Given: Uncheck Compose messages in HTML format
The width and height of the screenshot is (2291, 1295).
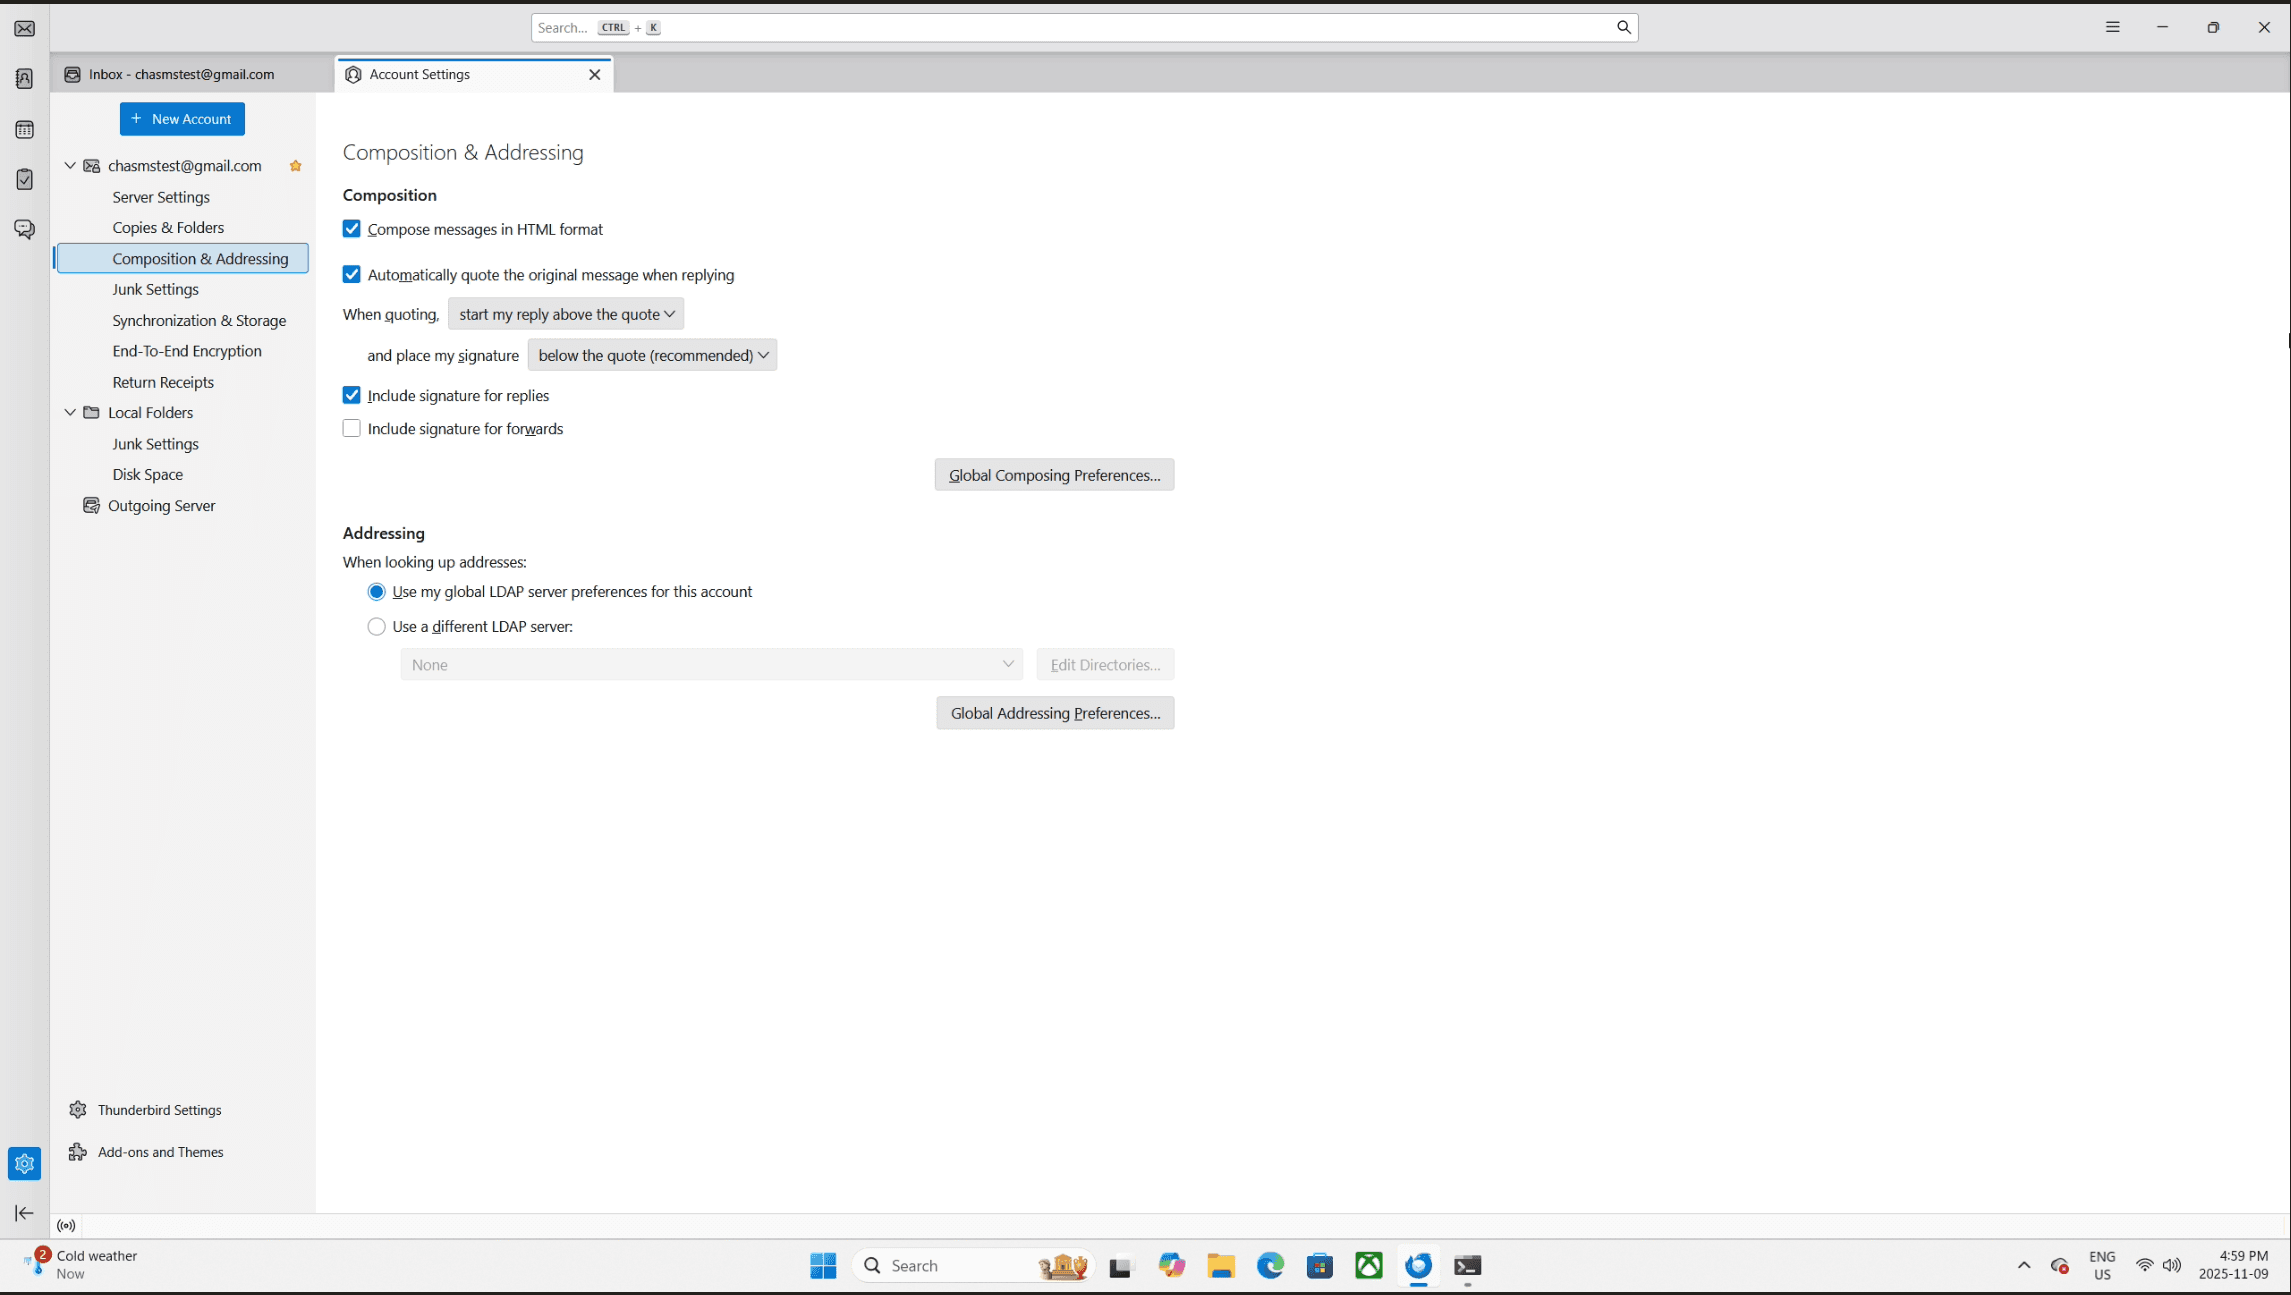Looking at the screenshot, I should [352, 229].
